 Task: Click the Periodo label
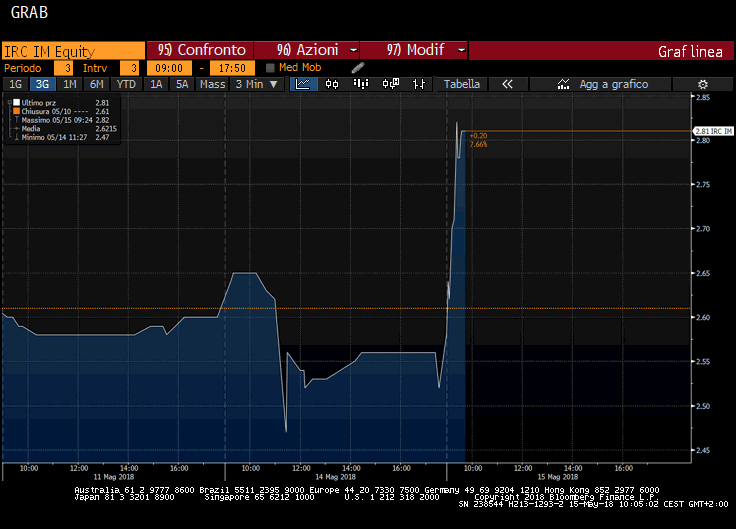pos(23,68)
